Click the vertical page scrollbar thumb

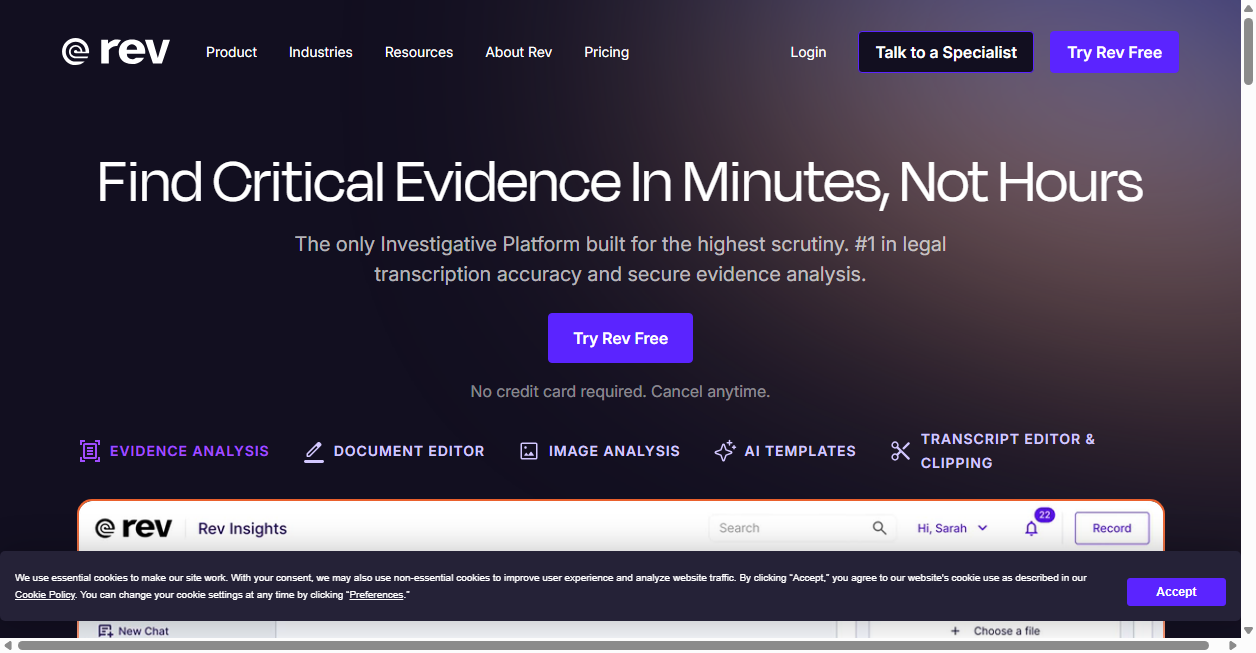[1248, 45]
